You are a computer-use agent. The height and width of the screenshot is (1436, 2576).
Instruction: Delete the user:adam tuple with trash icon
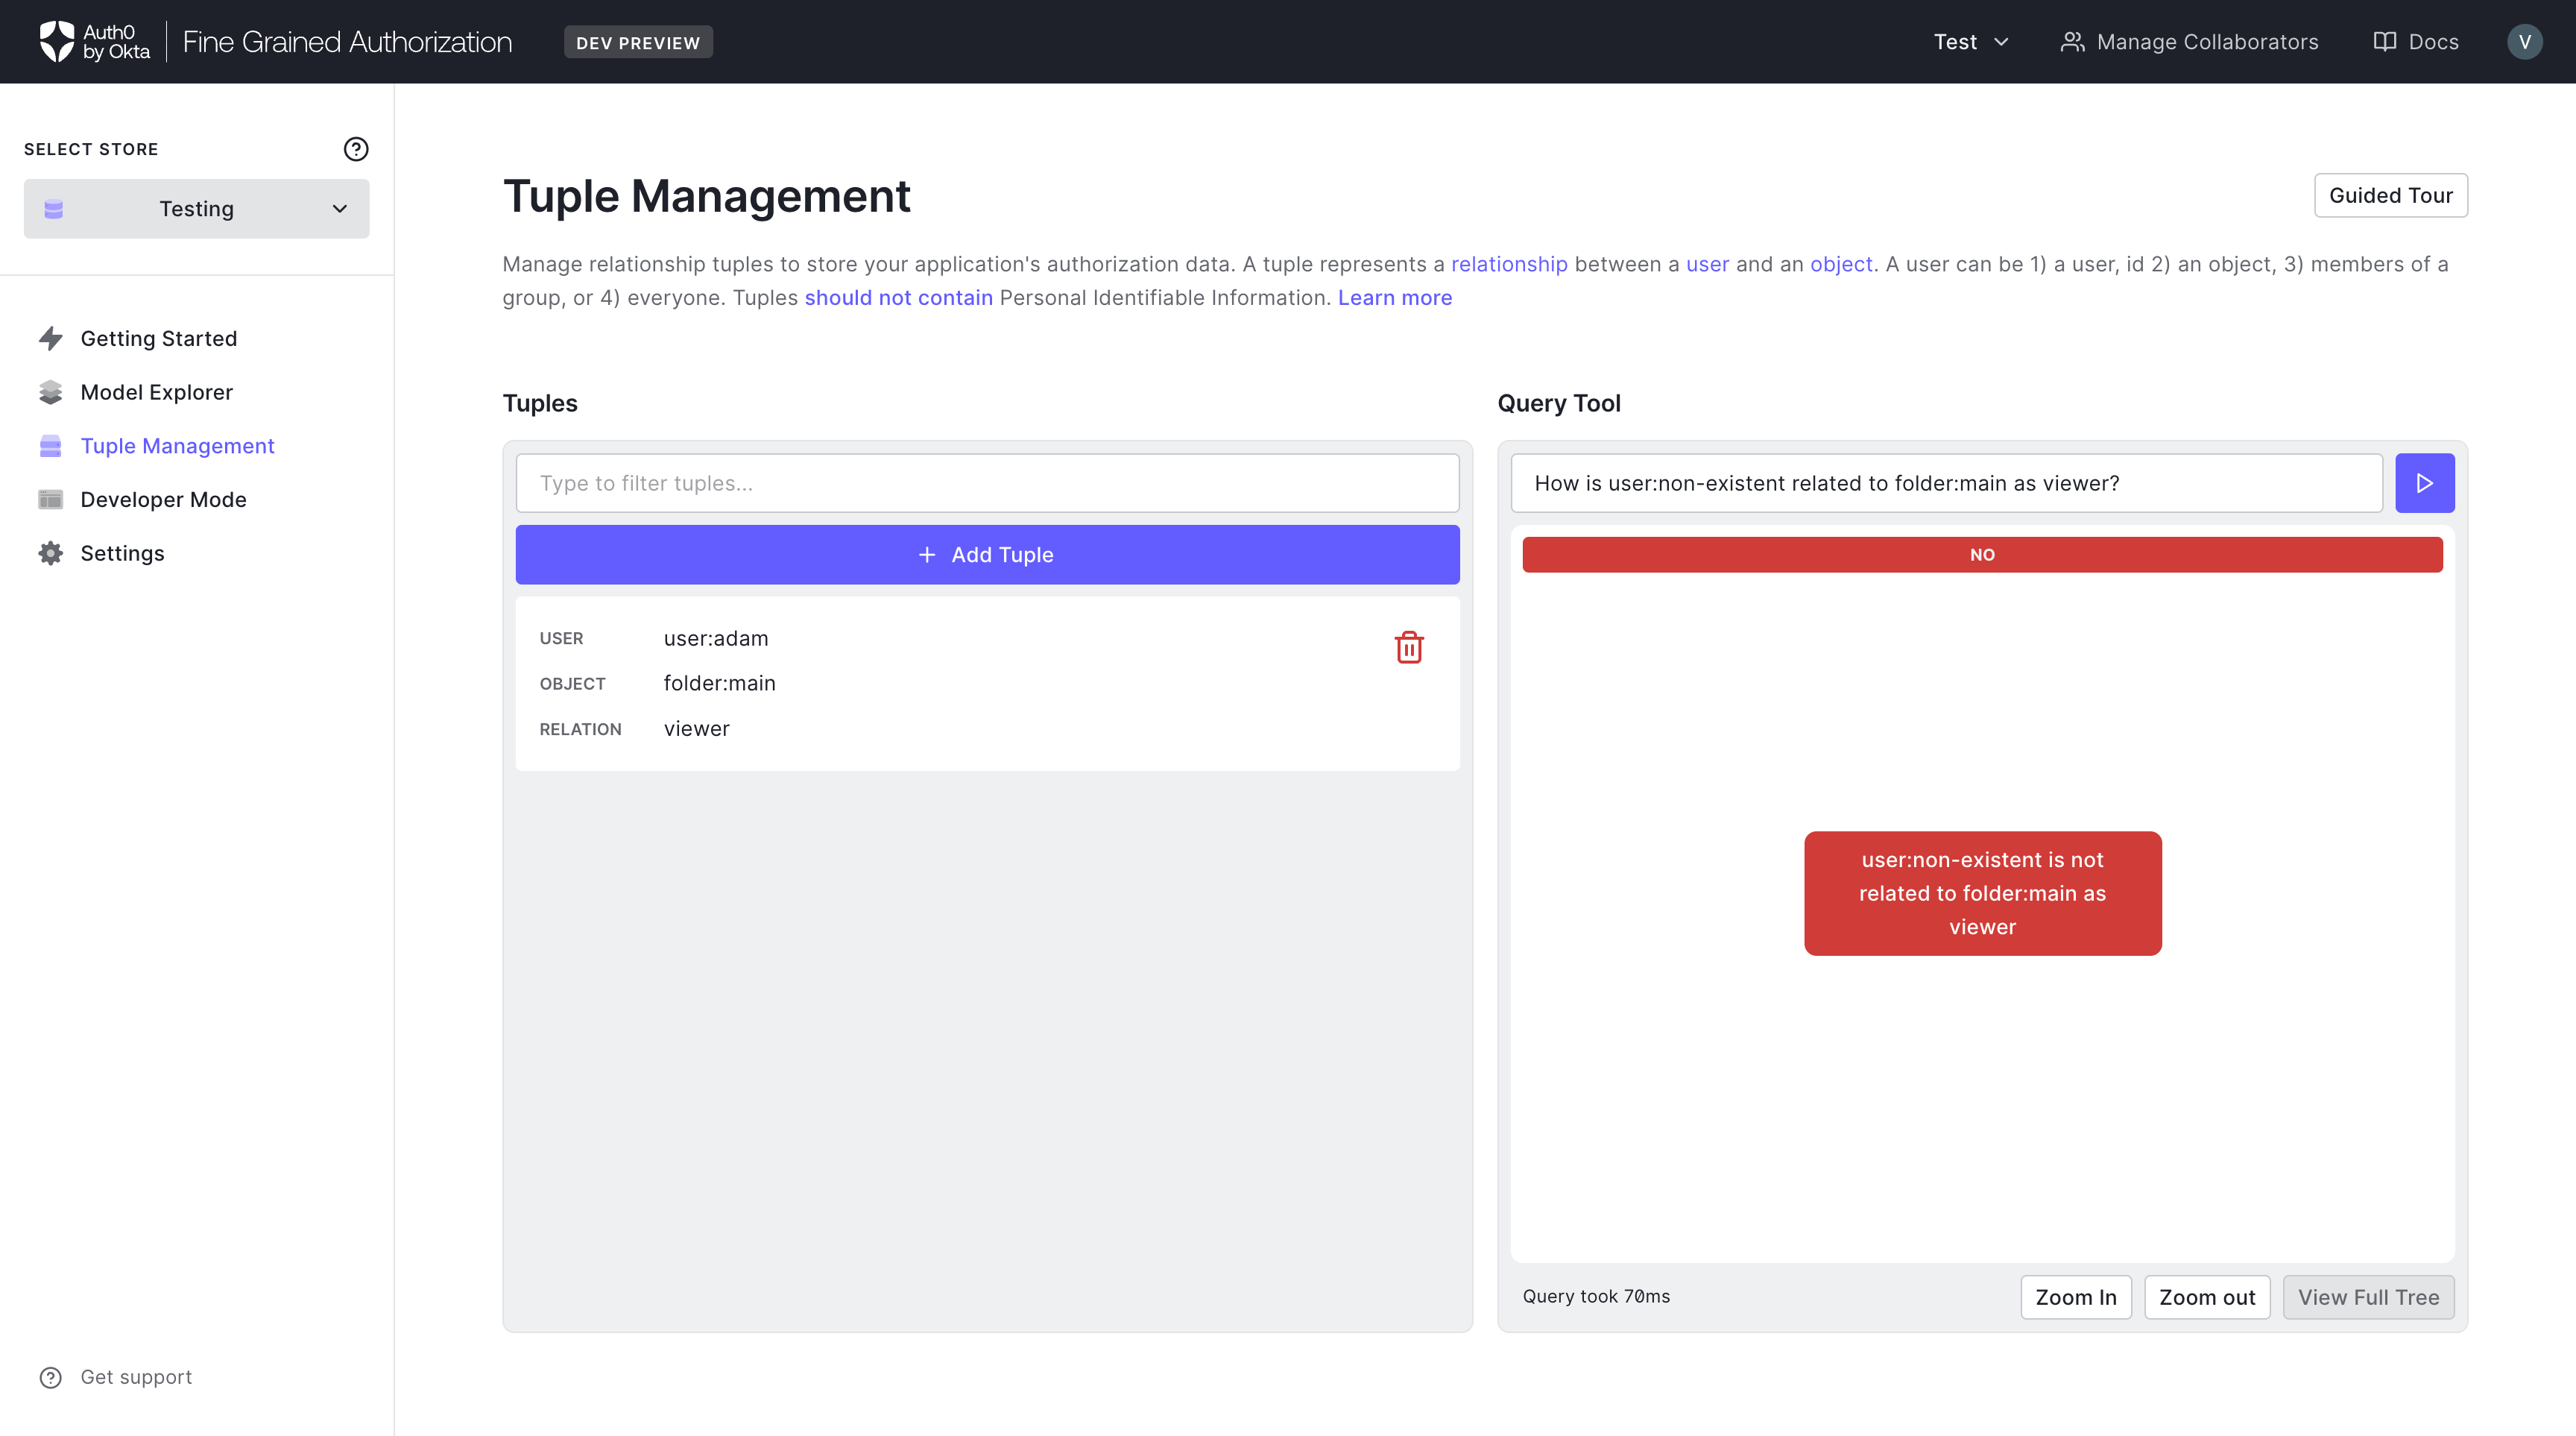click(1409, 647)
